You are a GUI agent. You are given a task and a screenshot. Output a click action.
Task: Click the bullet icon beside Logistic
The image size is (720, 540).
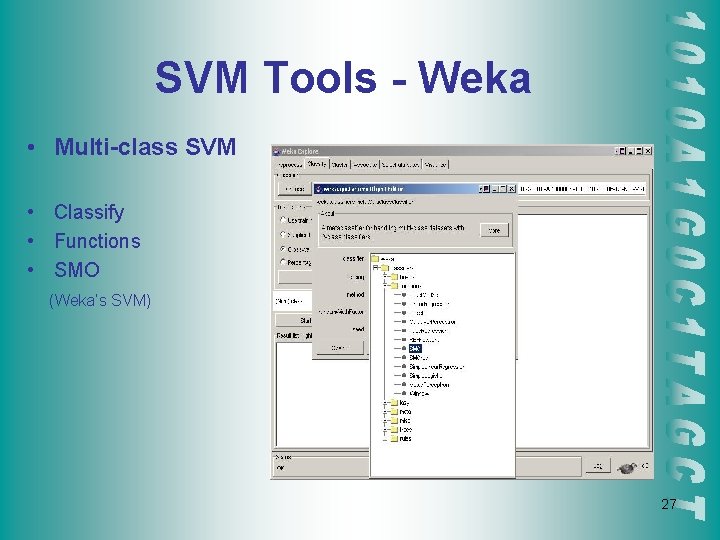[x=404, y=313]
